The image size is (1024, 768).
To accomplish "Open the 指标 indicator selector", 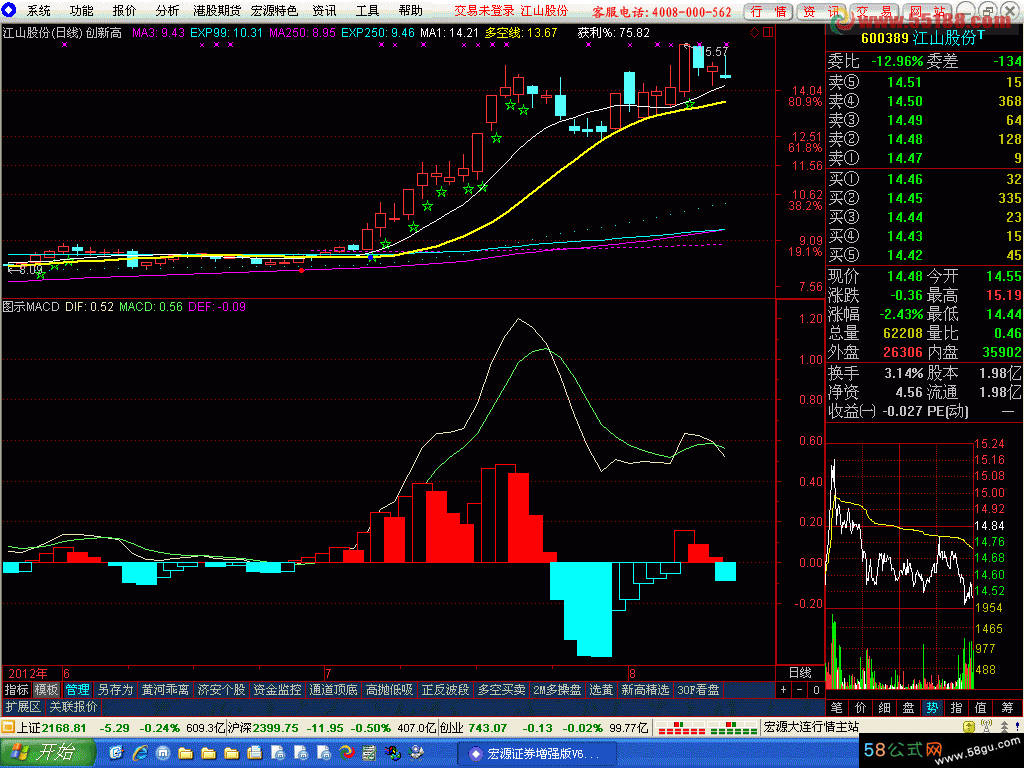I will [x=16, y=690].
